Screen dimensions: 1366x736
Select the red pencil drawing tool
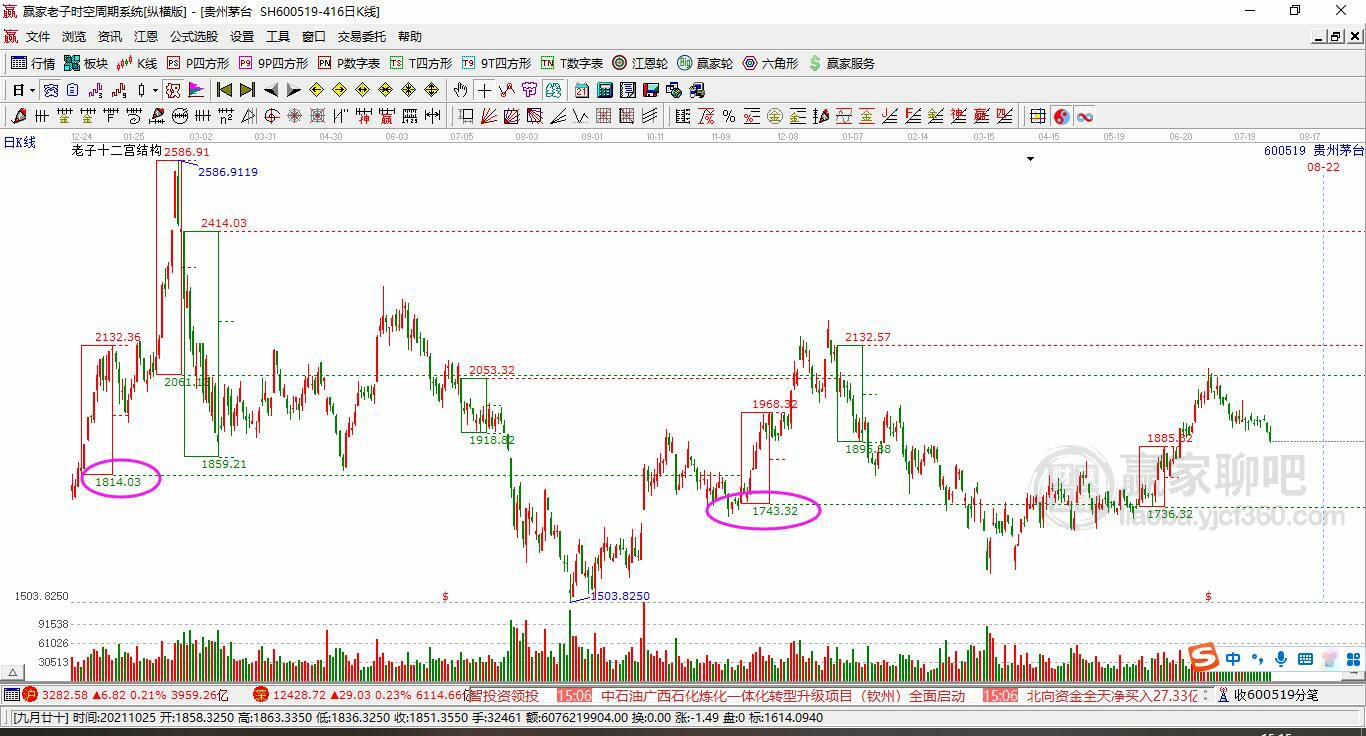18,116
